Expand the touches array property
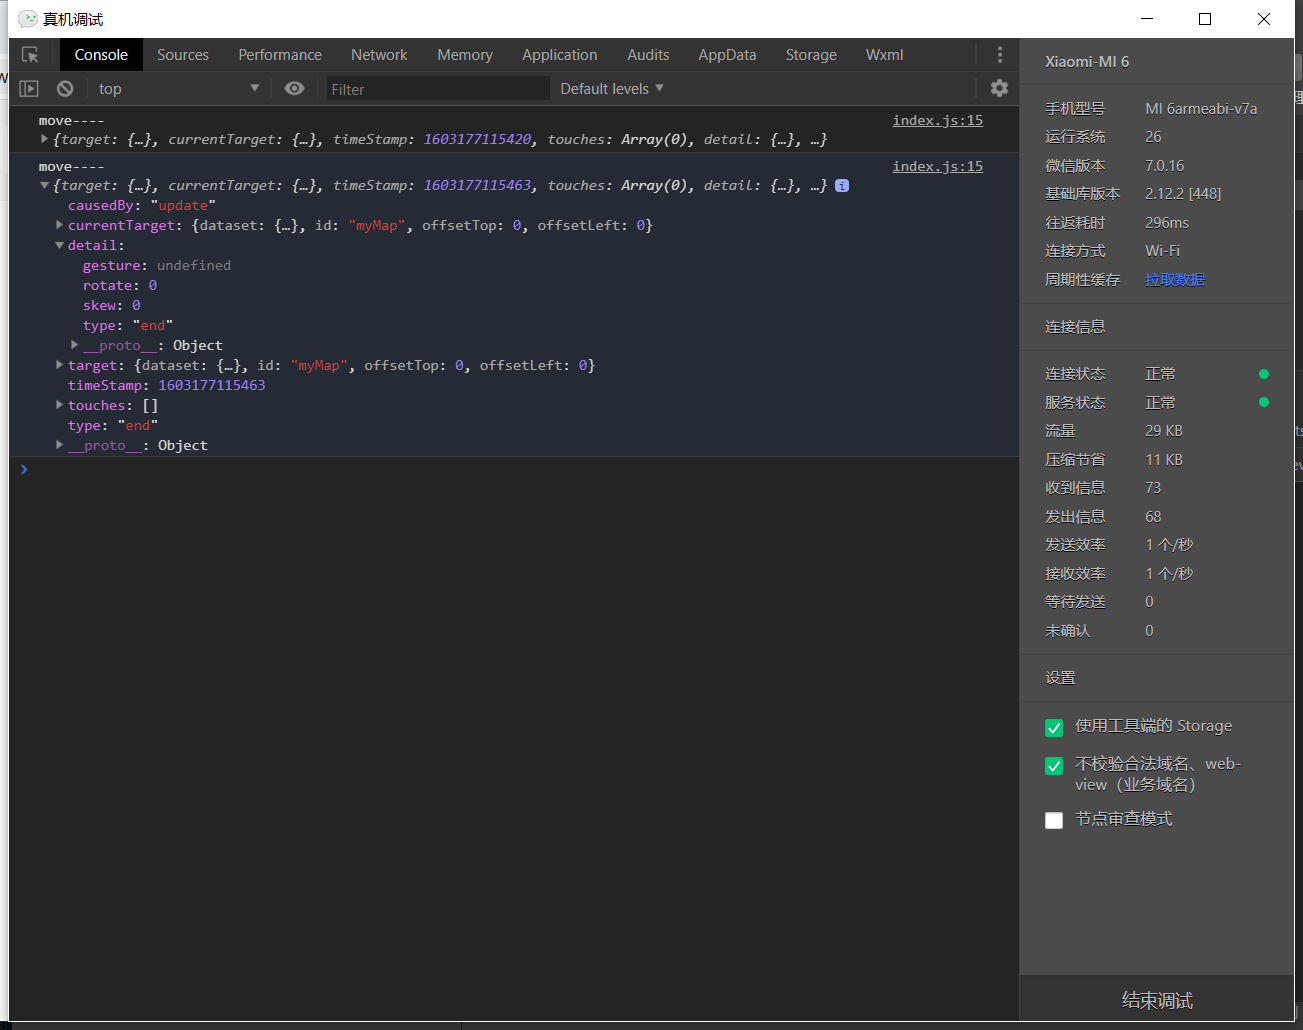 point(59,405)
